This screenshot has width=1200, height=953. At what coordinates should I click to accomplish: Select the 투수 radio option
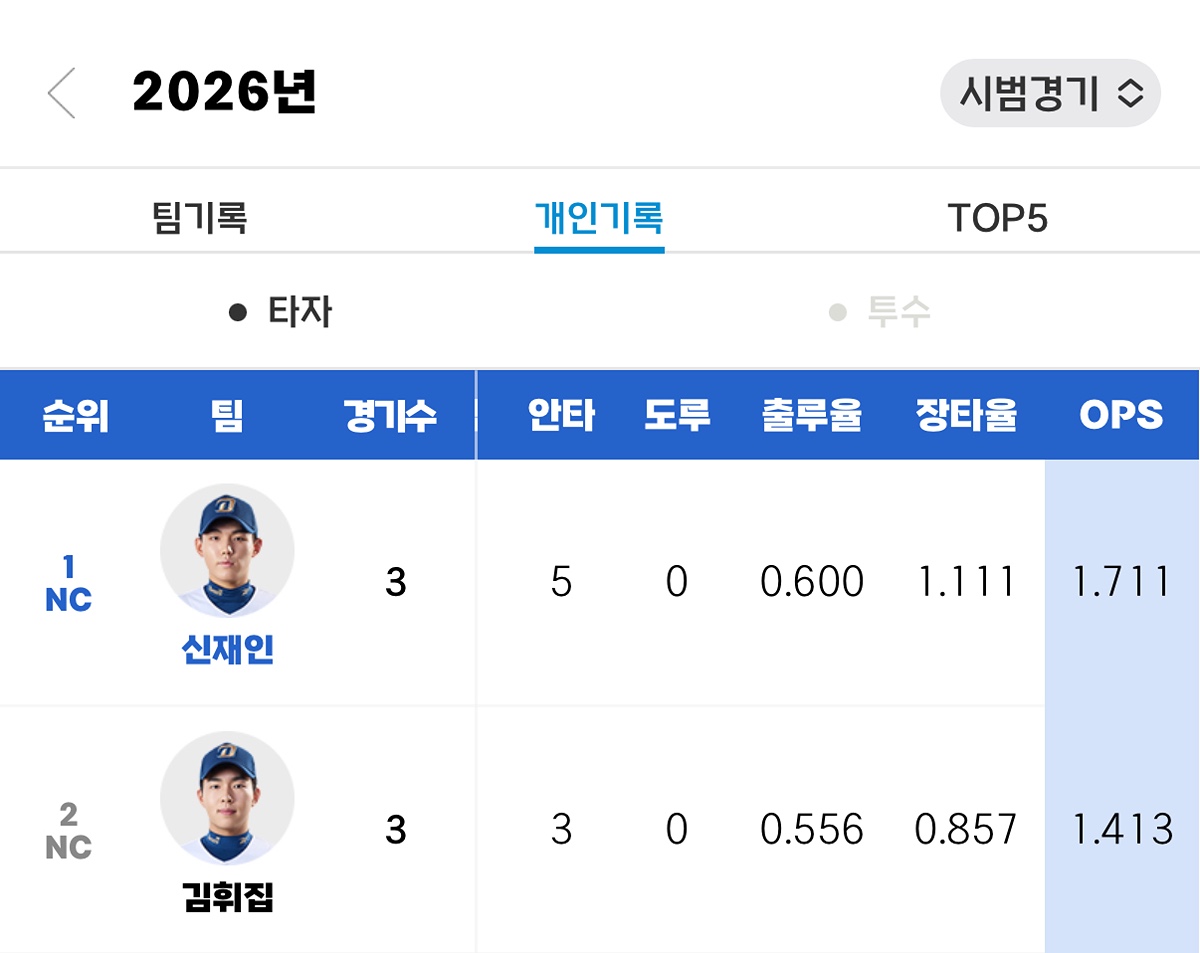tap(880, 312)
